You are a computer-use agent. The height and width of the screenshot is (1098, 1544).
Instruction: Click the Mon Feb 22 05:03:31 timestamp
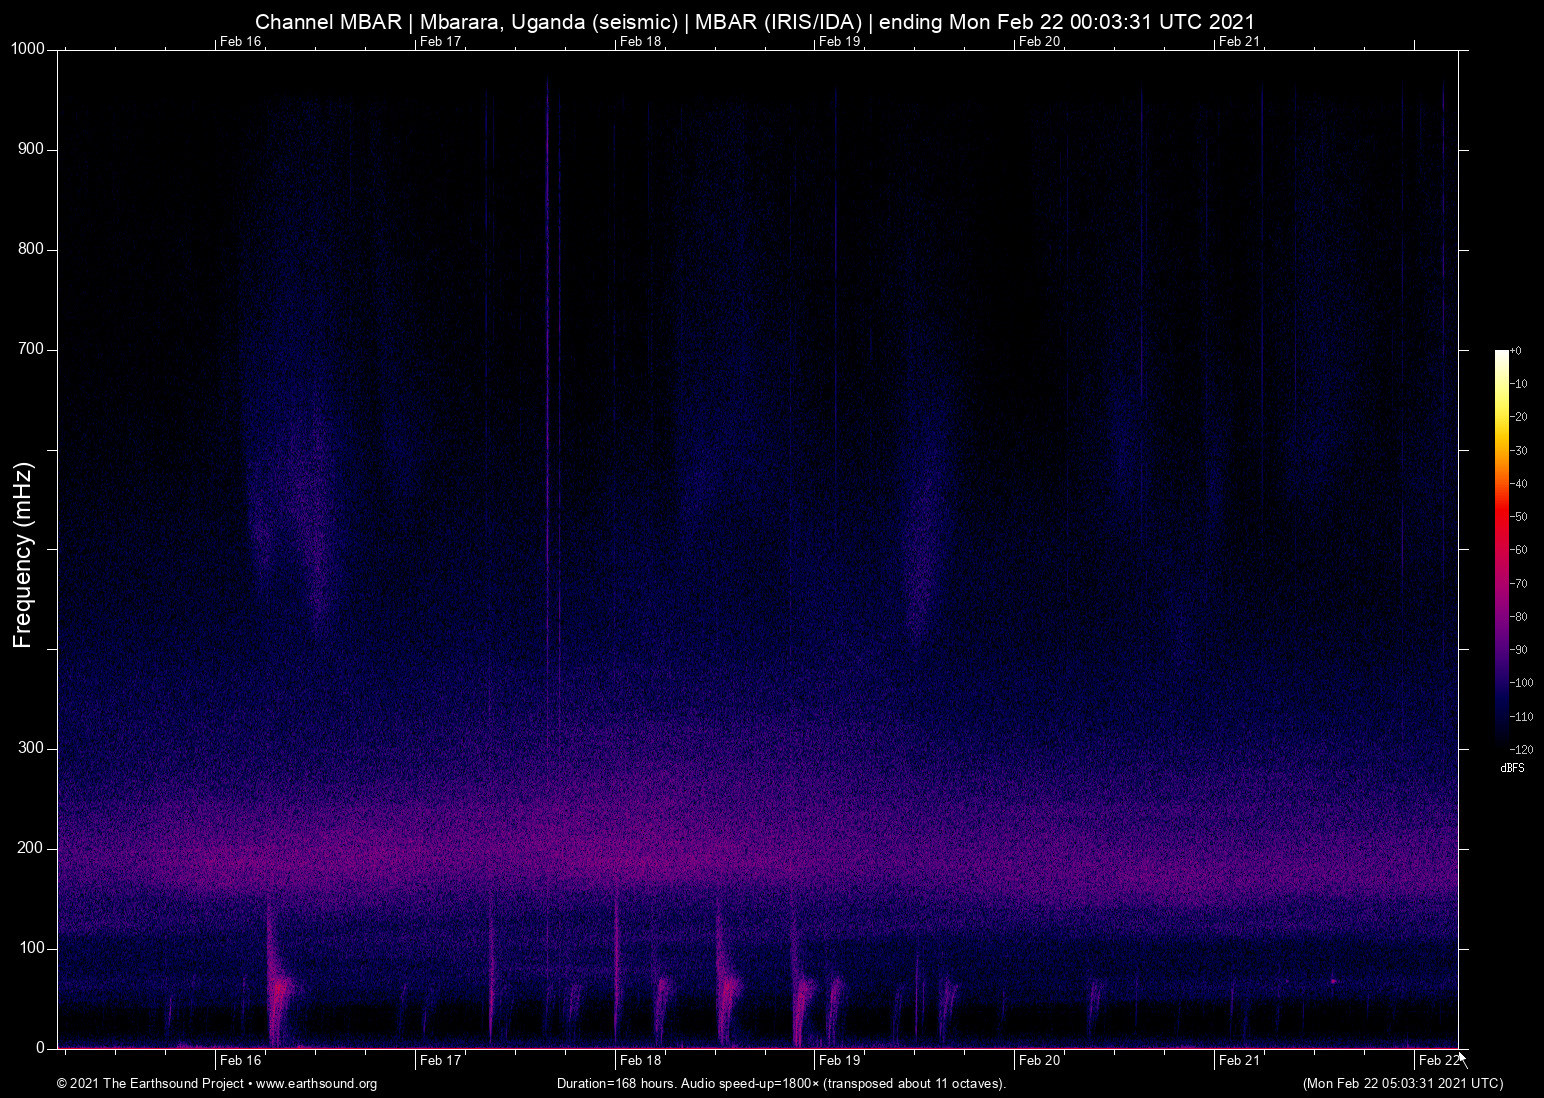pyautogui.click(x=1402, y=1084)
